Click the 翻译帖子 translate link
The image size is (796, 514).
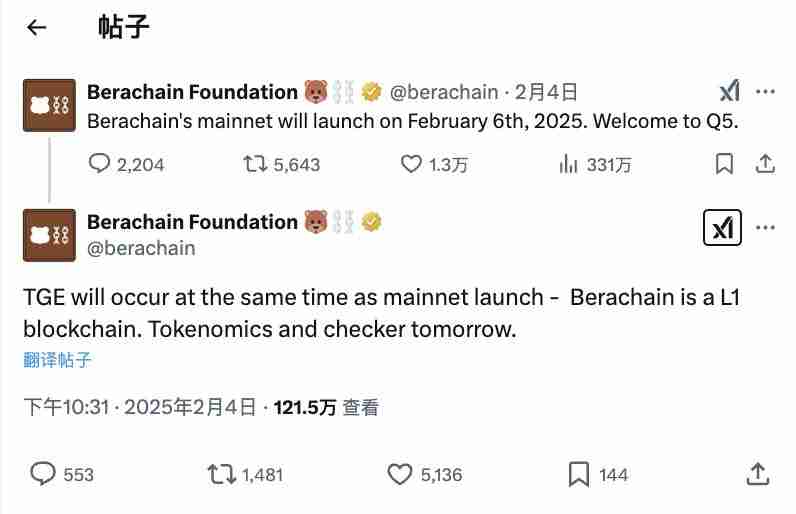coord(57,360)
